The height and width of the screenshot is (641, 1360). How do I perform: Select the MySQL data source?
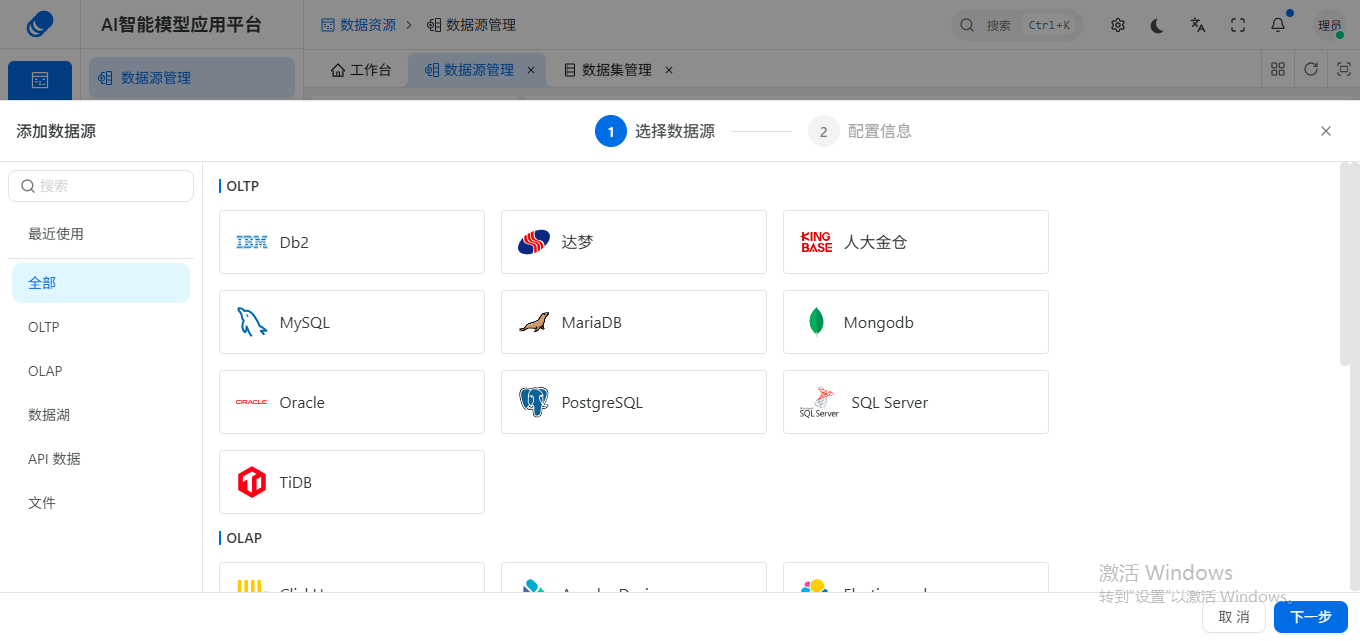point(352,322)
